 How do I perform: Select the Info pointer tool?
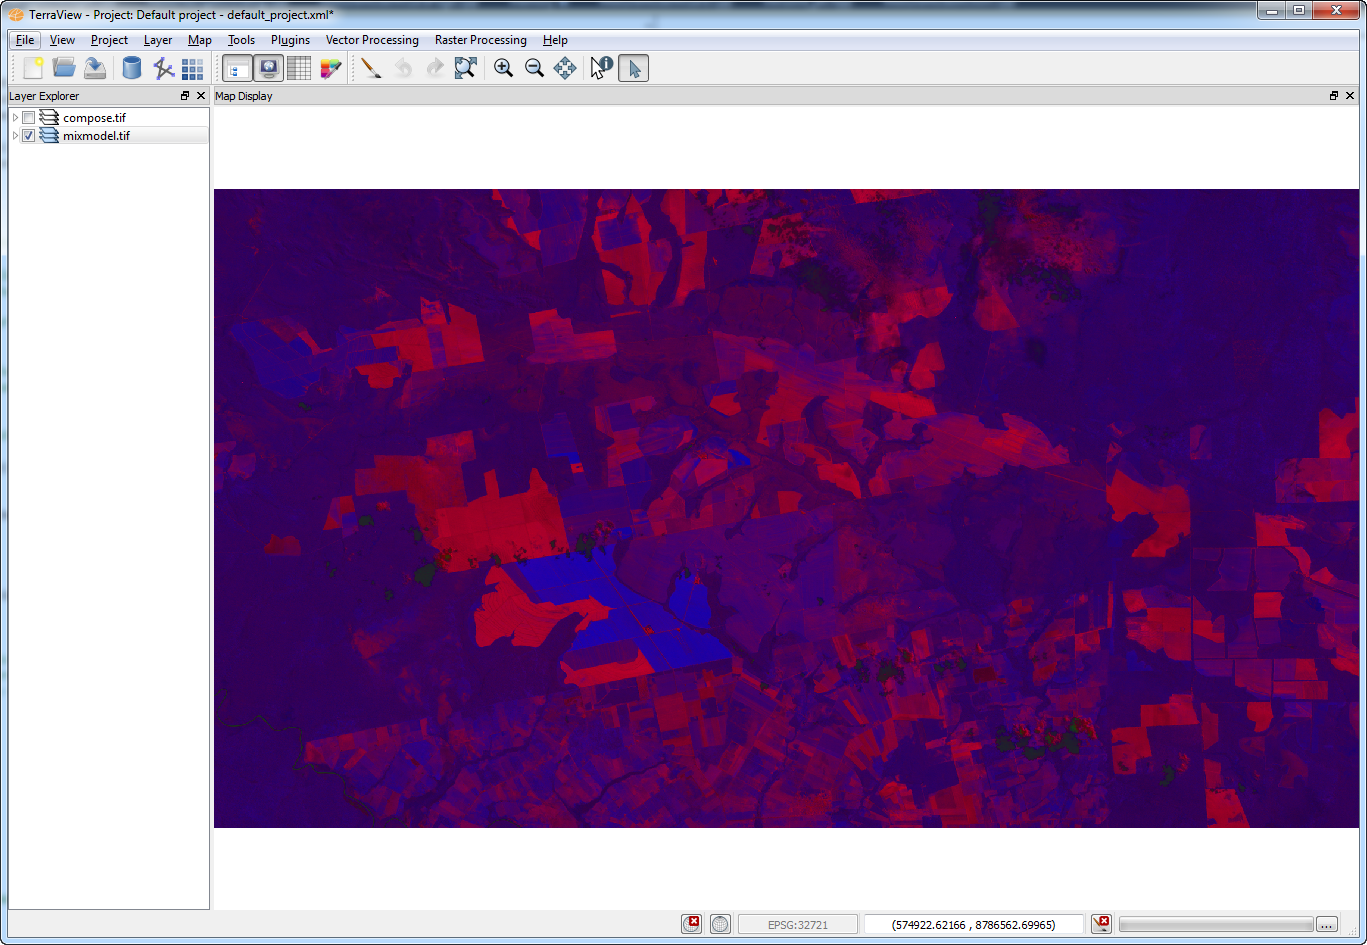(x=601, y=68)
